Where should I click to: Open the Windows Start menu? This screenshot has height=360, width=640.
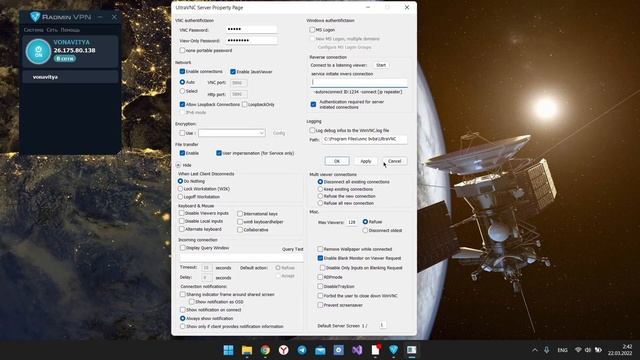pos(229,350)
